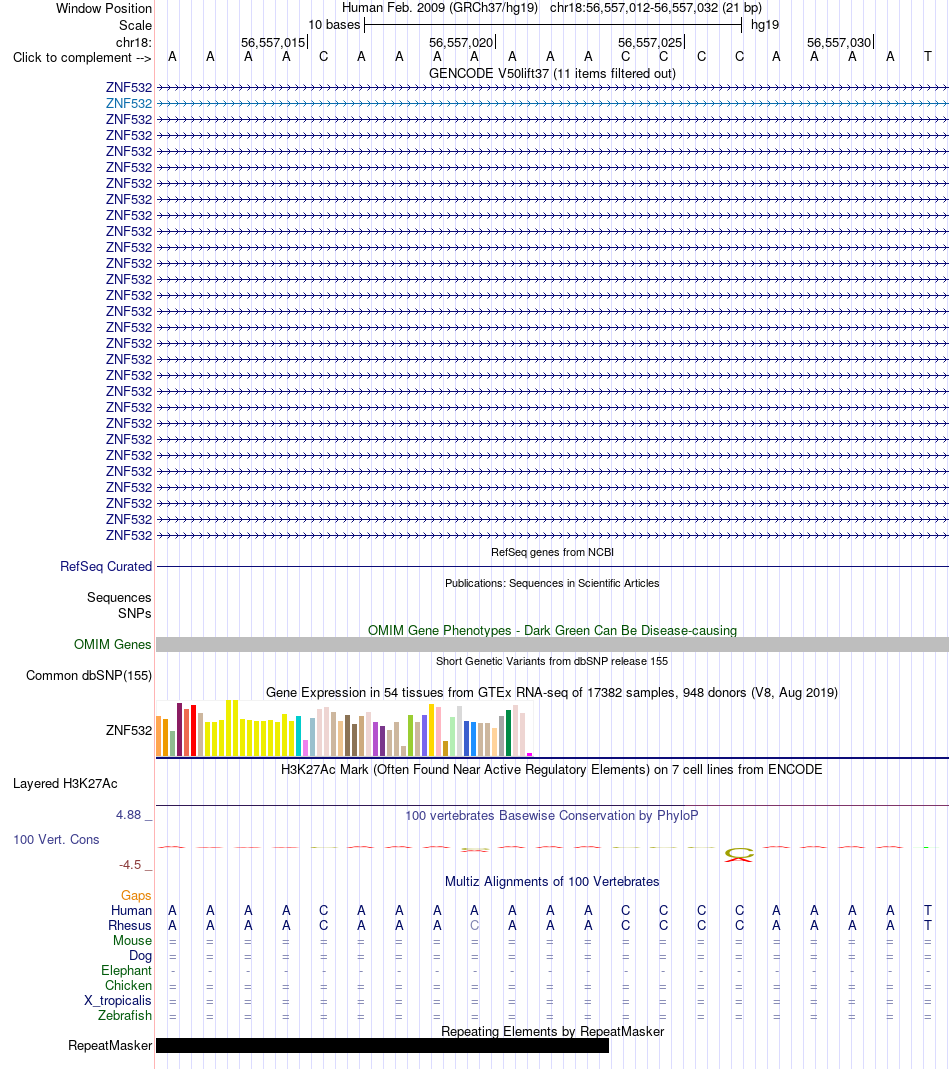The width and height of the screenshot is (950, 1069).
Task: Click the T base in the complement sequence row
Action: coord(927,57)
